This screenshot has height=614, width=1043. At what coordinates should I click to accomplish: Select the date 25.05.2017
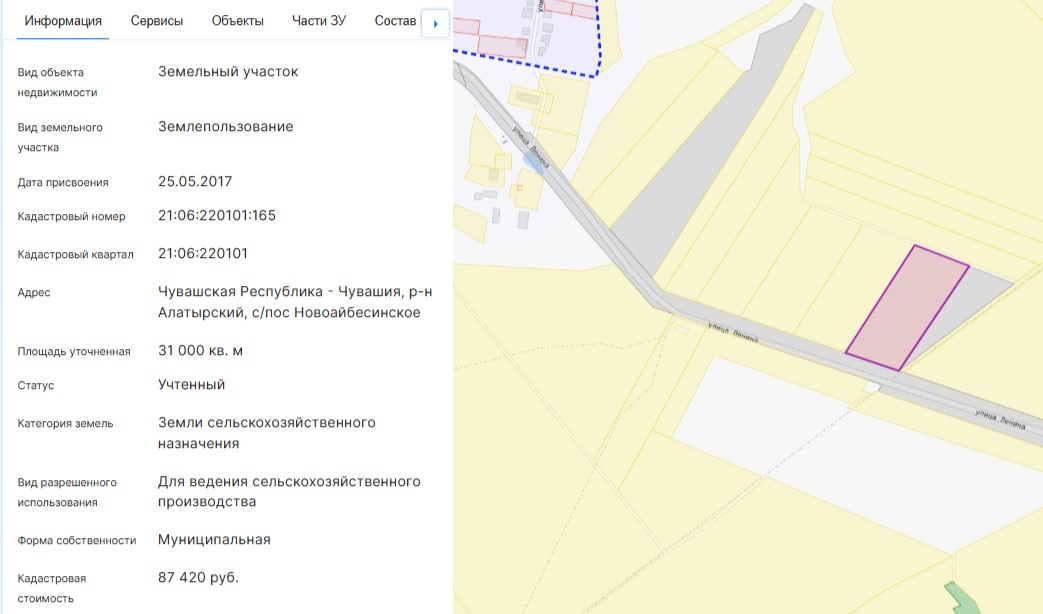click(195, 182)
